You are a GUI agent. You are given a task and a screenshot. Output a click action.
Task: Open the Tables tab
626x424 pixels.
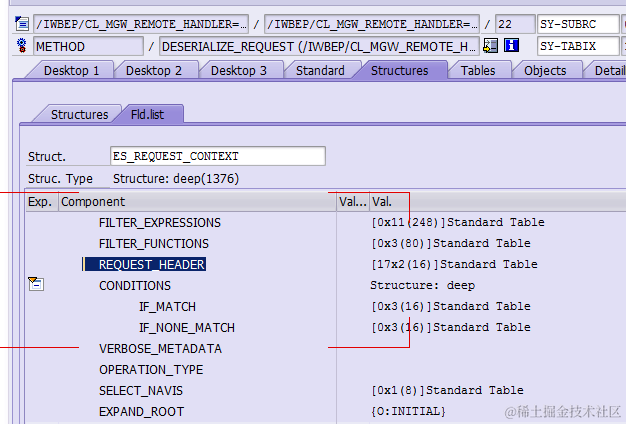click(x=478, y=71)
